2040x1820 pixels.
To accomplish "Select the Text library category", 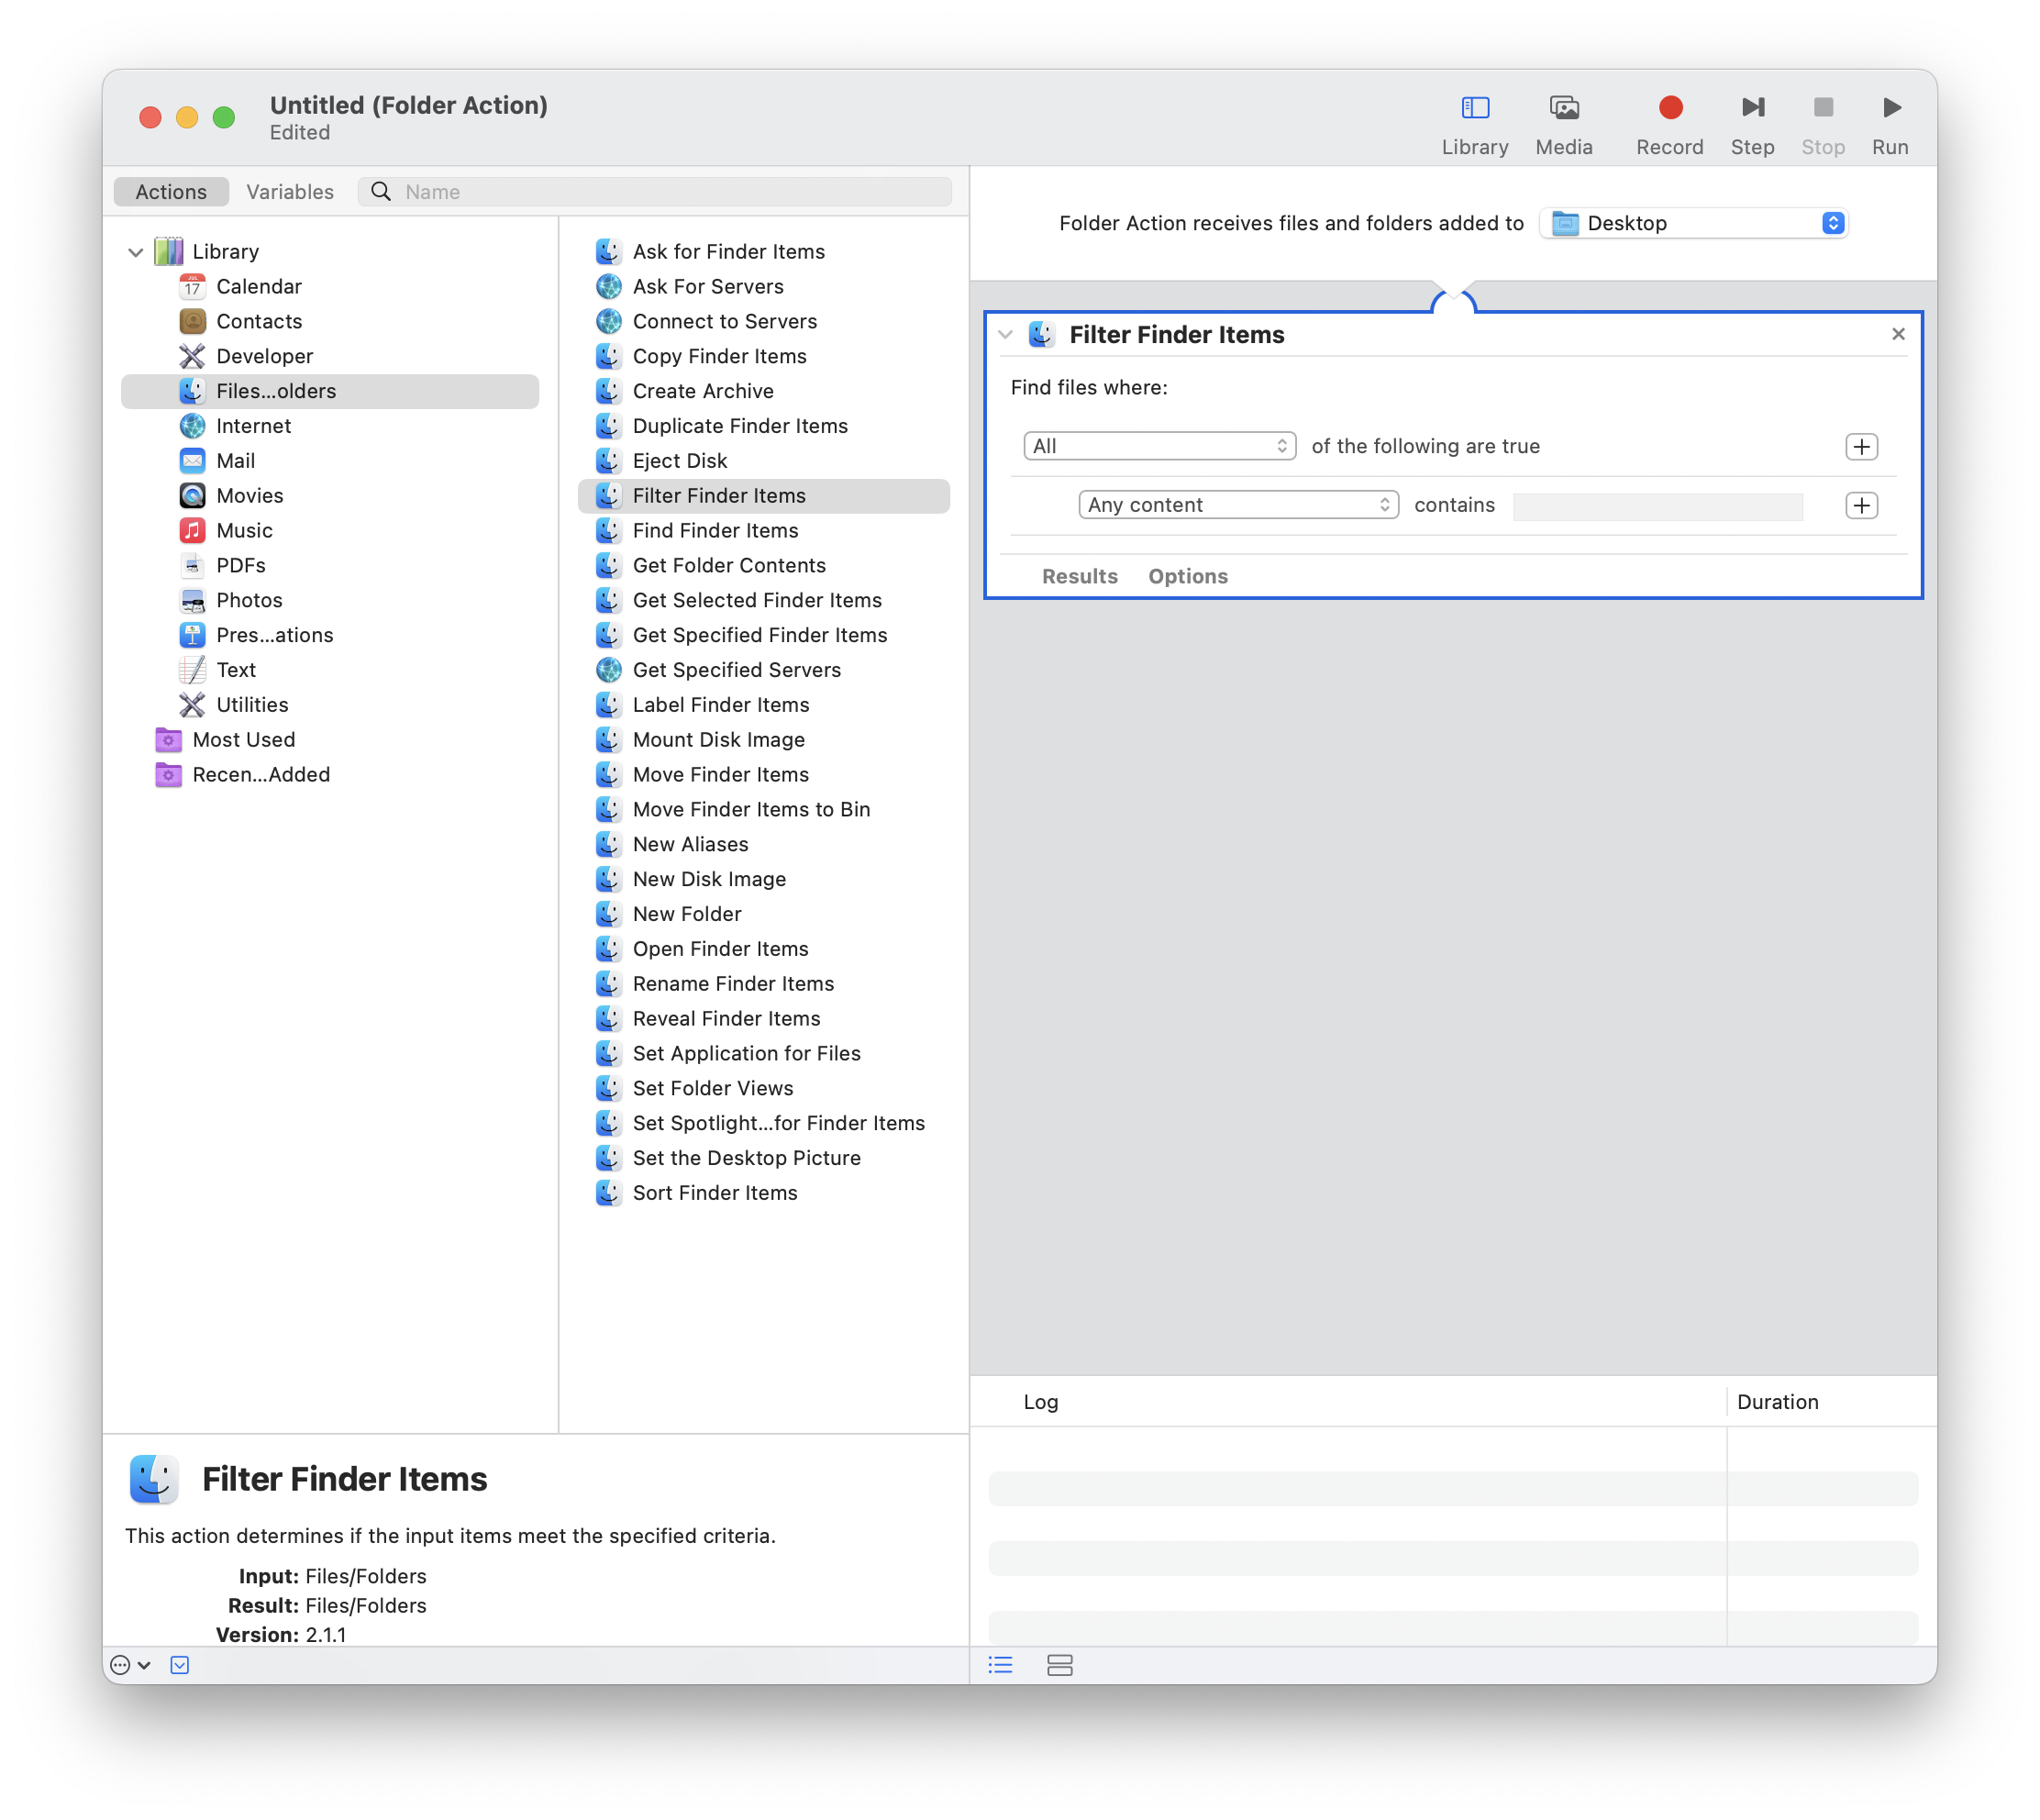I will [x=236, y=670].
